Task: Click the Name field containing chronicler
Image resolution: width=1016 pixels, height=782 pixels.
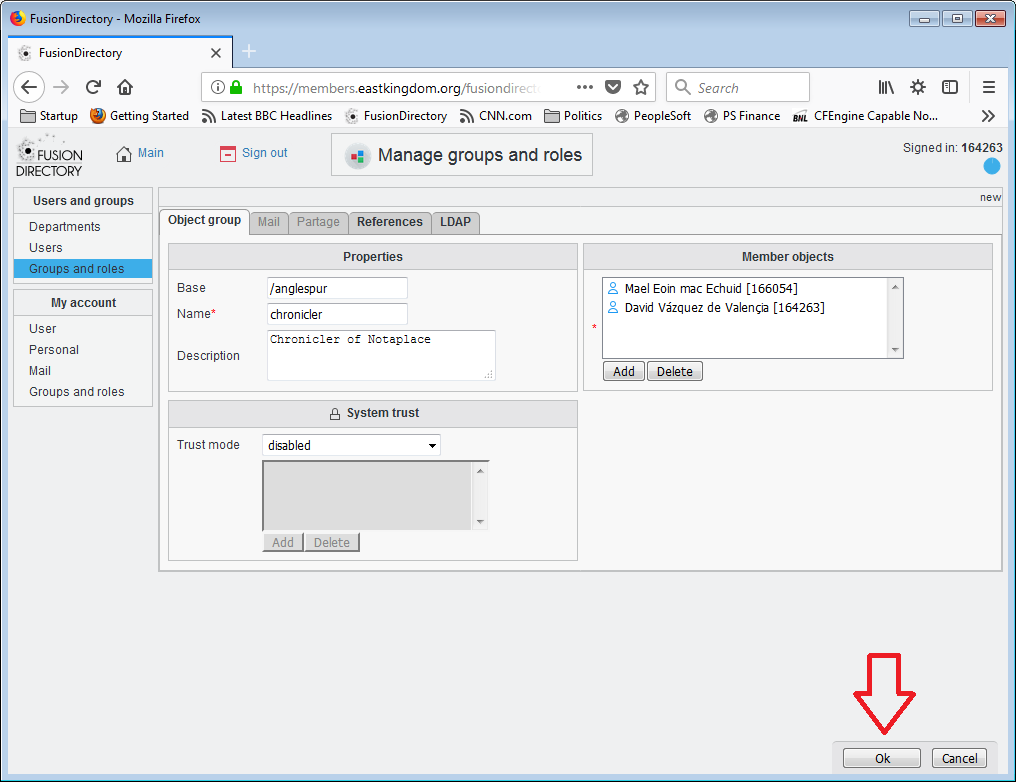Action: [x=337, y=314]
